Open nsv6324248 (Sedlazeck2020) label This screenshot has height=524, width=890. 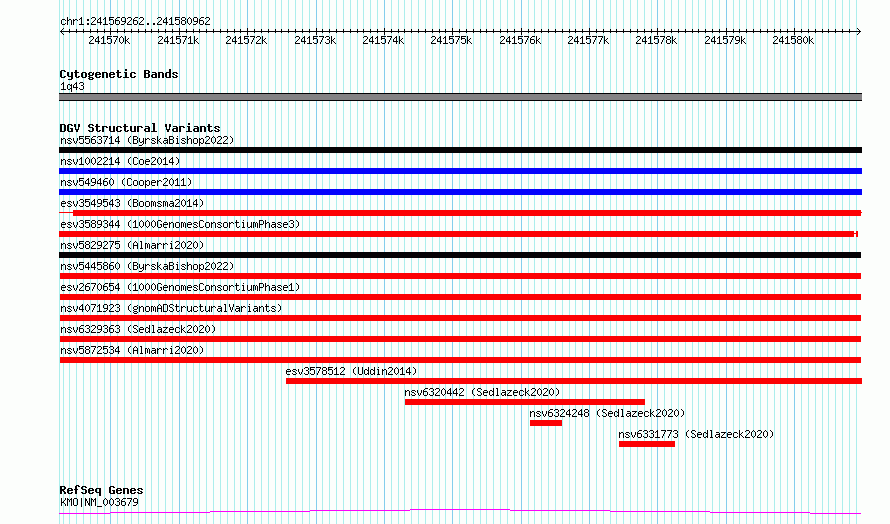tap(607, 413)
